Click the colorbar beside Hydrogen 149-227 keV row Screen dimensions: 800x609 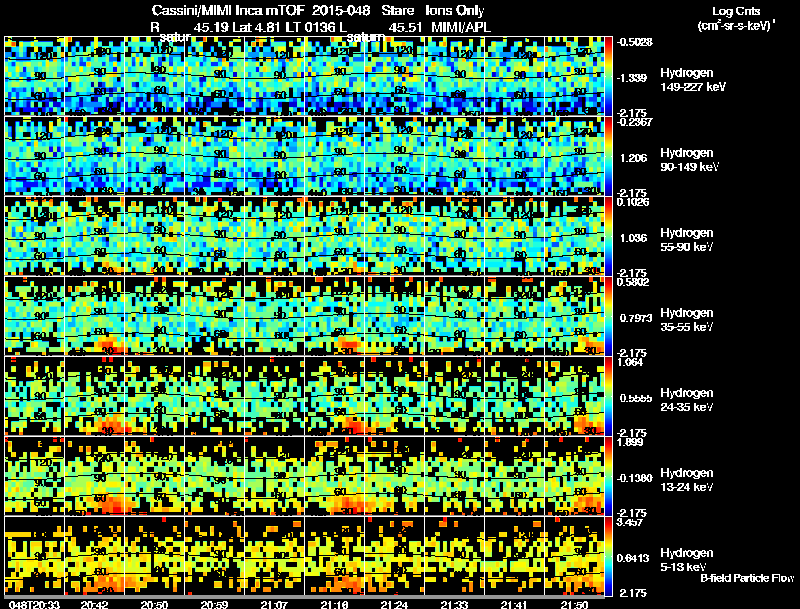(609, 76)
